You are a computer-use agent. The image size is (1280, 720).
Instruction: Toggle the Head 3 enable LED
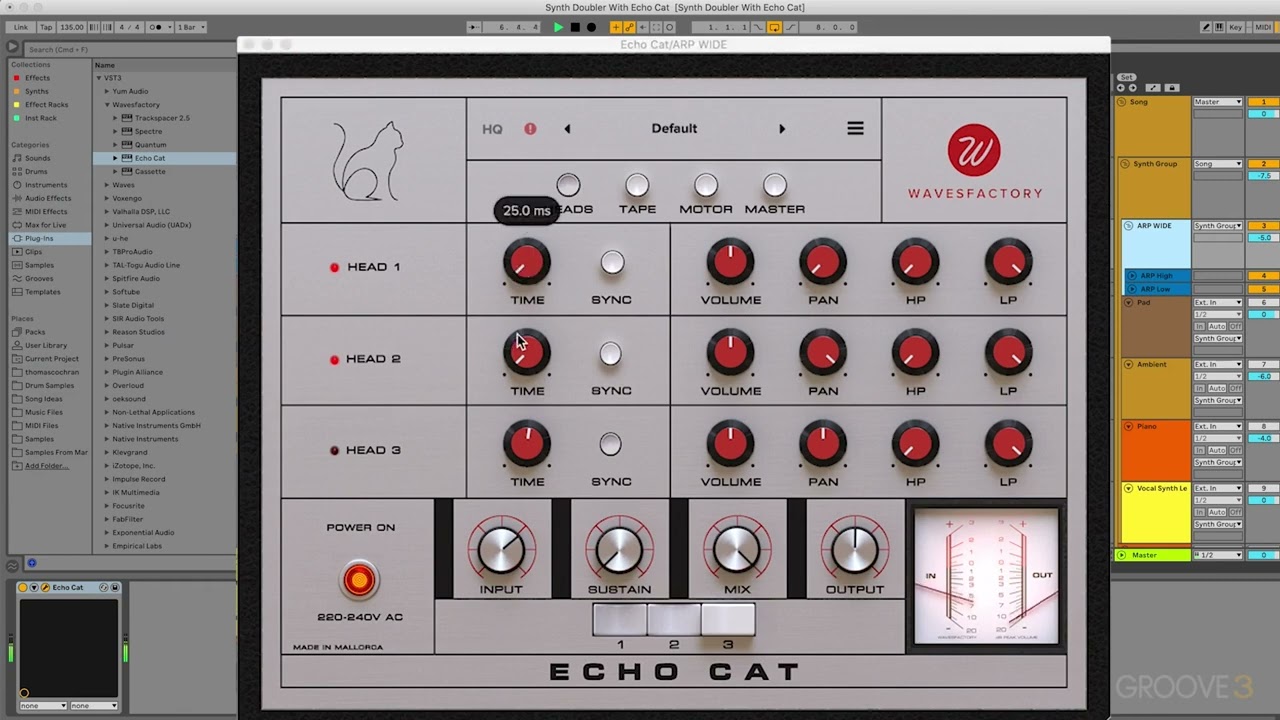[x=334, y=450]
